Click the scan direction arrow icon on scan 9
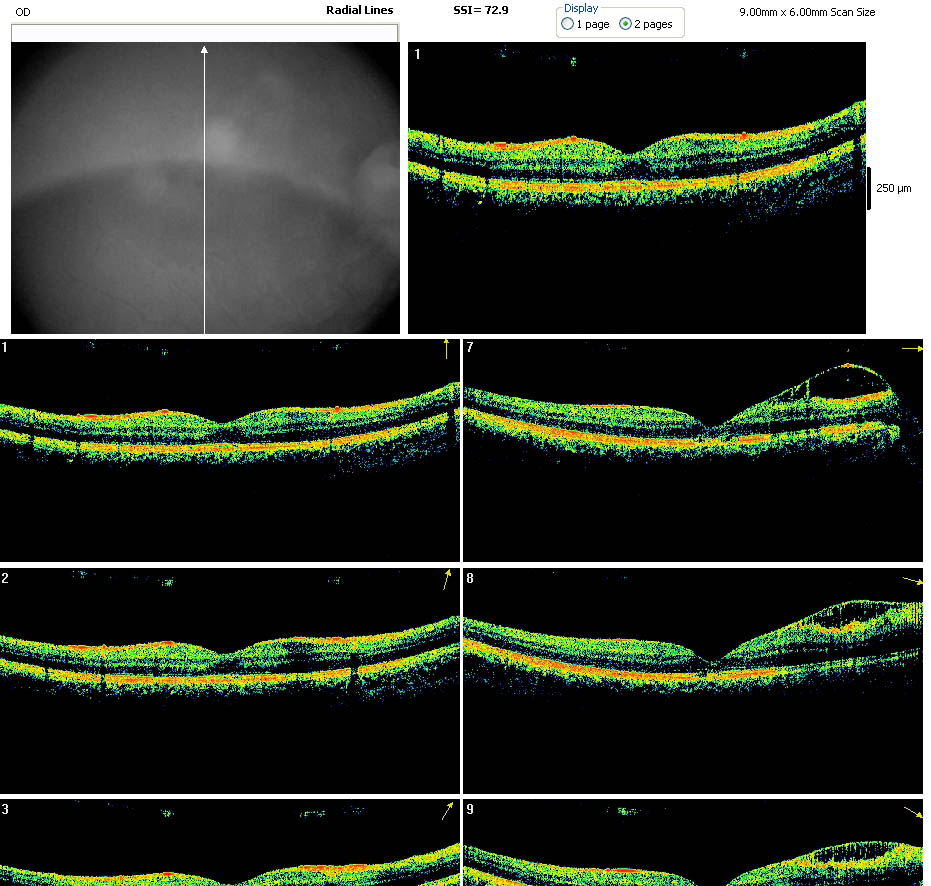 point(913,812)
